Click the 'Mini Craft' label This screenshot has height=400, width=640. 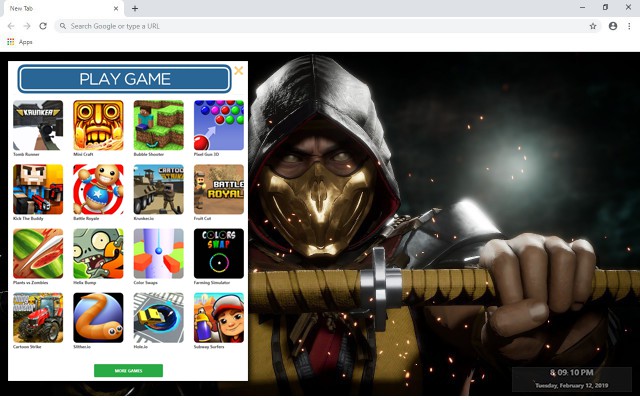pos(83,154)
